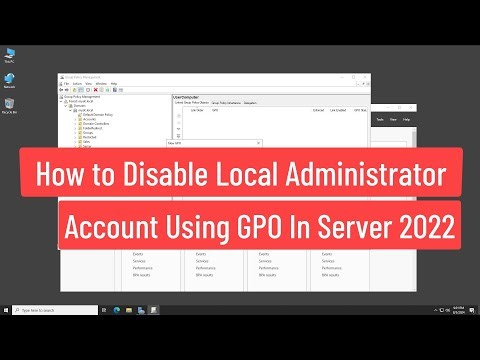Click the Link Order column header
The image size is (480, 360).
pyautogui.click(x=197, y=110)
